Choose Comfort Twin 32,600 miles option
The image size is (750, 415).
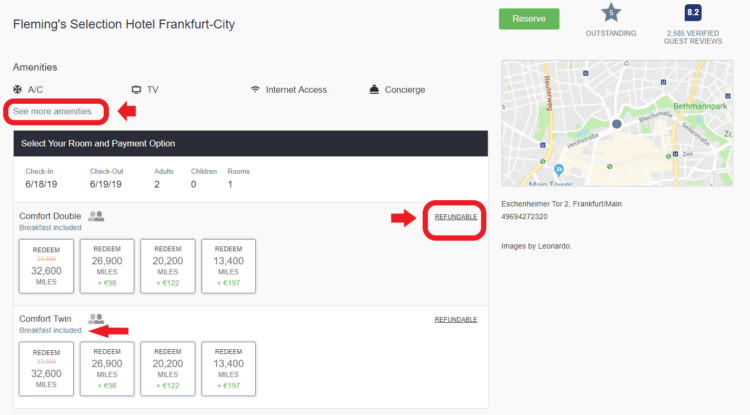[x=46, y=369]
